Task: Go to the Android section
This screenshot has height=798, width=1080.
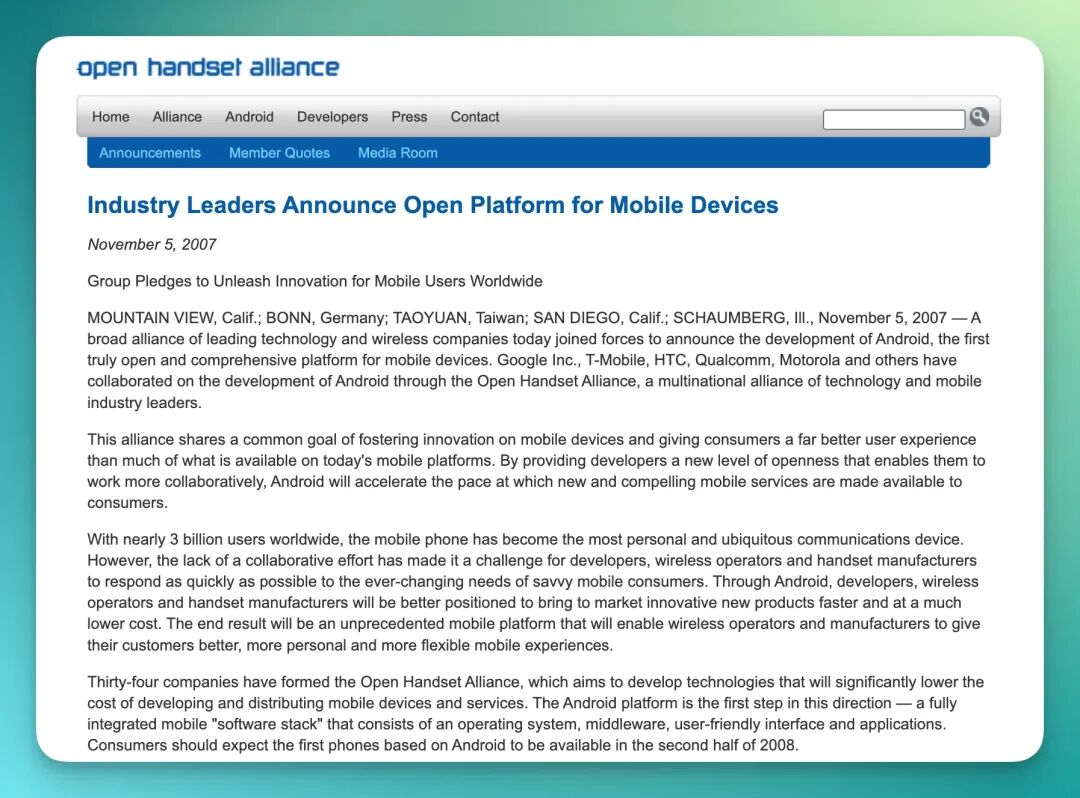Action: pyautogui.click(x=249, y=117)
